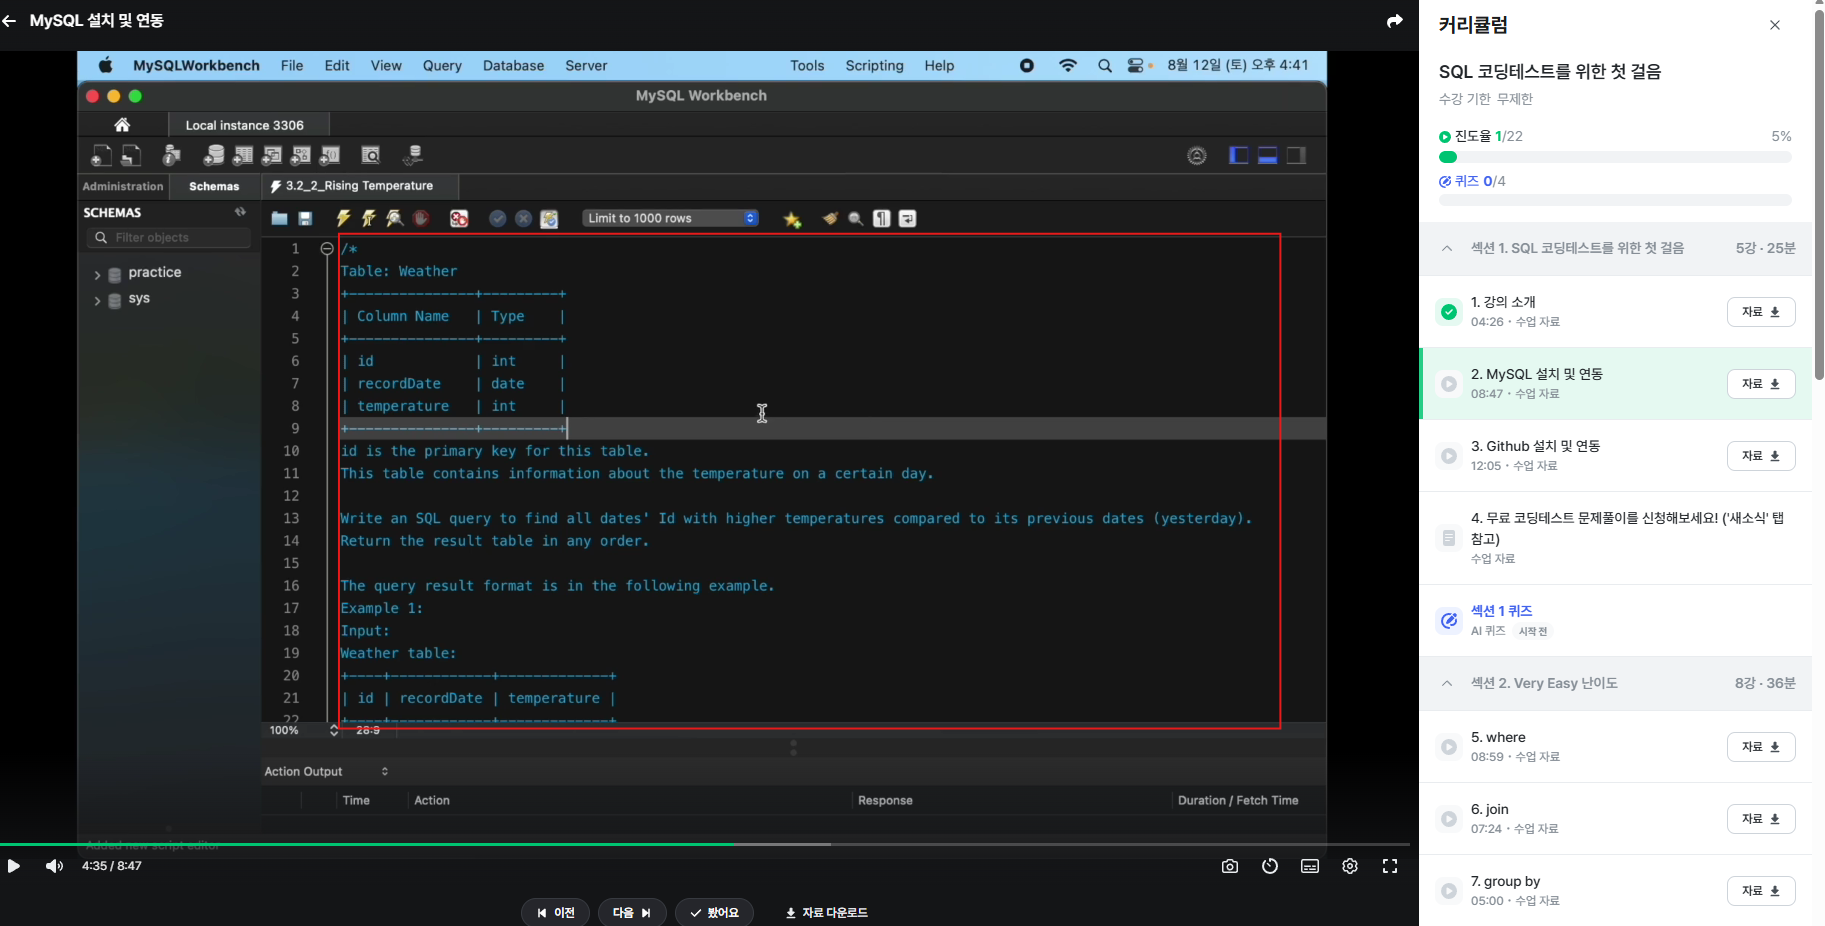Save the script with floppy disk icon

[306, 219]
